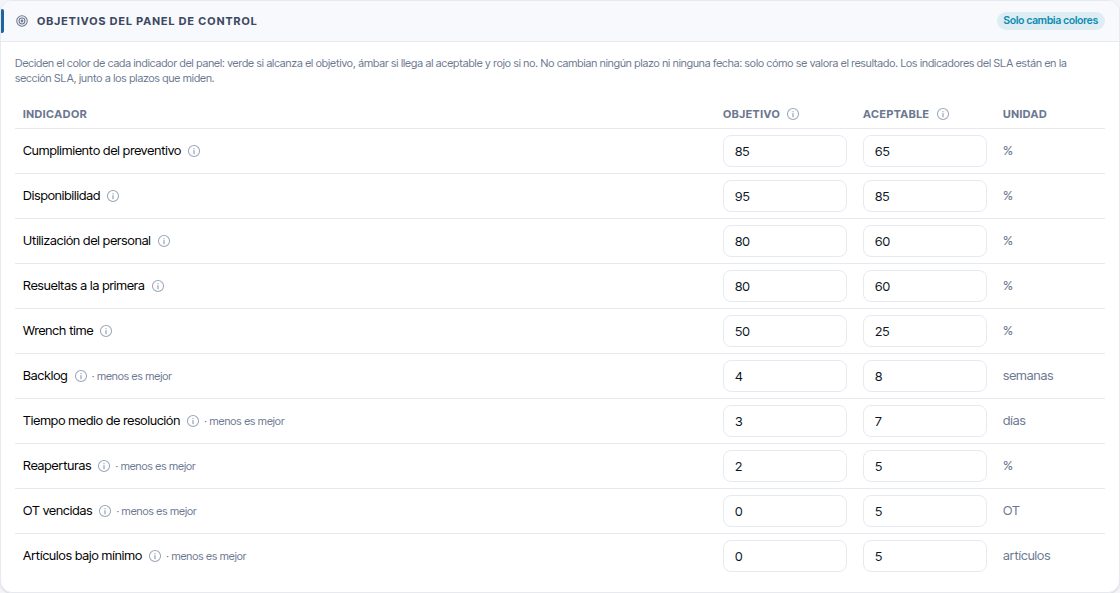The height and width of the screenshot is (593, 1120).
Task: Edit Objetivo field for Utilización del personal
Action: (x=785, y=241)
